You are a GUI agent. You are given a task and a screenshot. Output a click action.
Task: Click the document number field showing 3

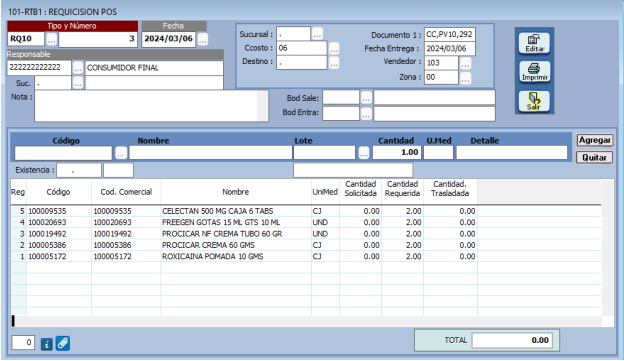tap(98, 39)
